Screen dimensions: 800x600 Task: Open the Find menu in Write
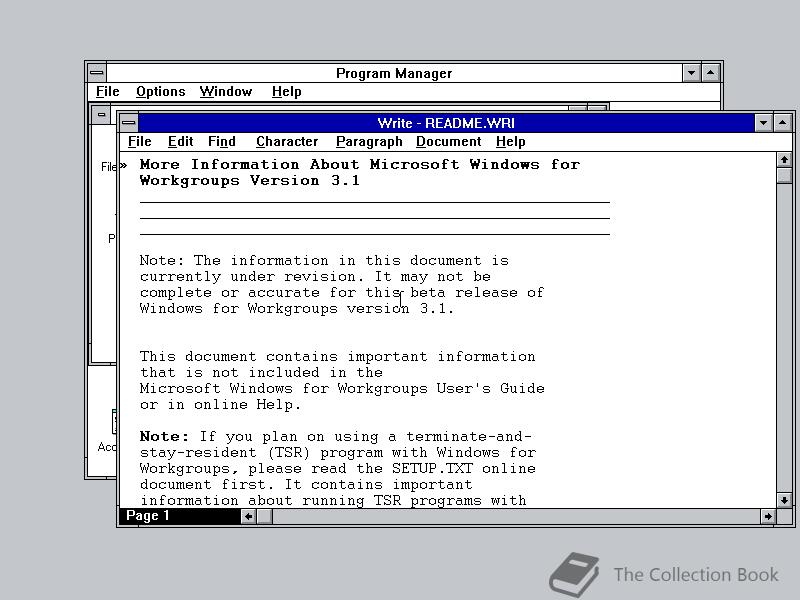pyautogui.click(x=221, y=142)
